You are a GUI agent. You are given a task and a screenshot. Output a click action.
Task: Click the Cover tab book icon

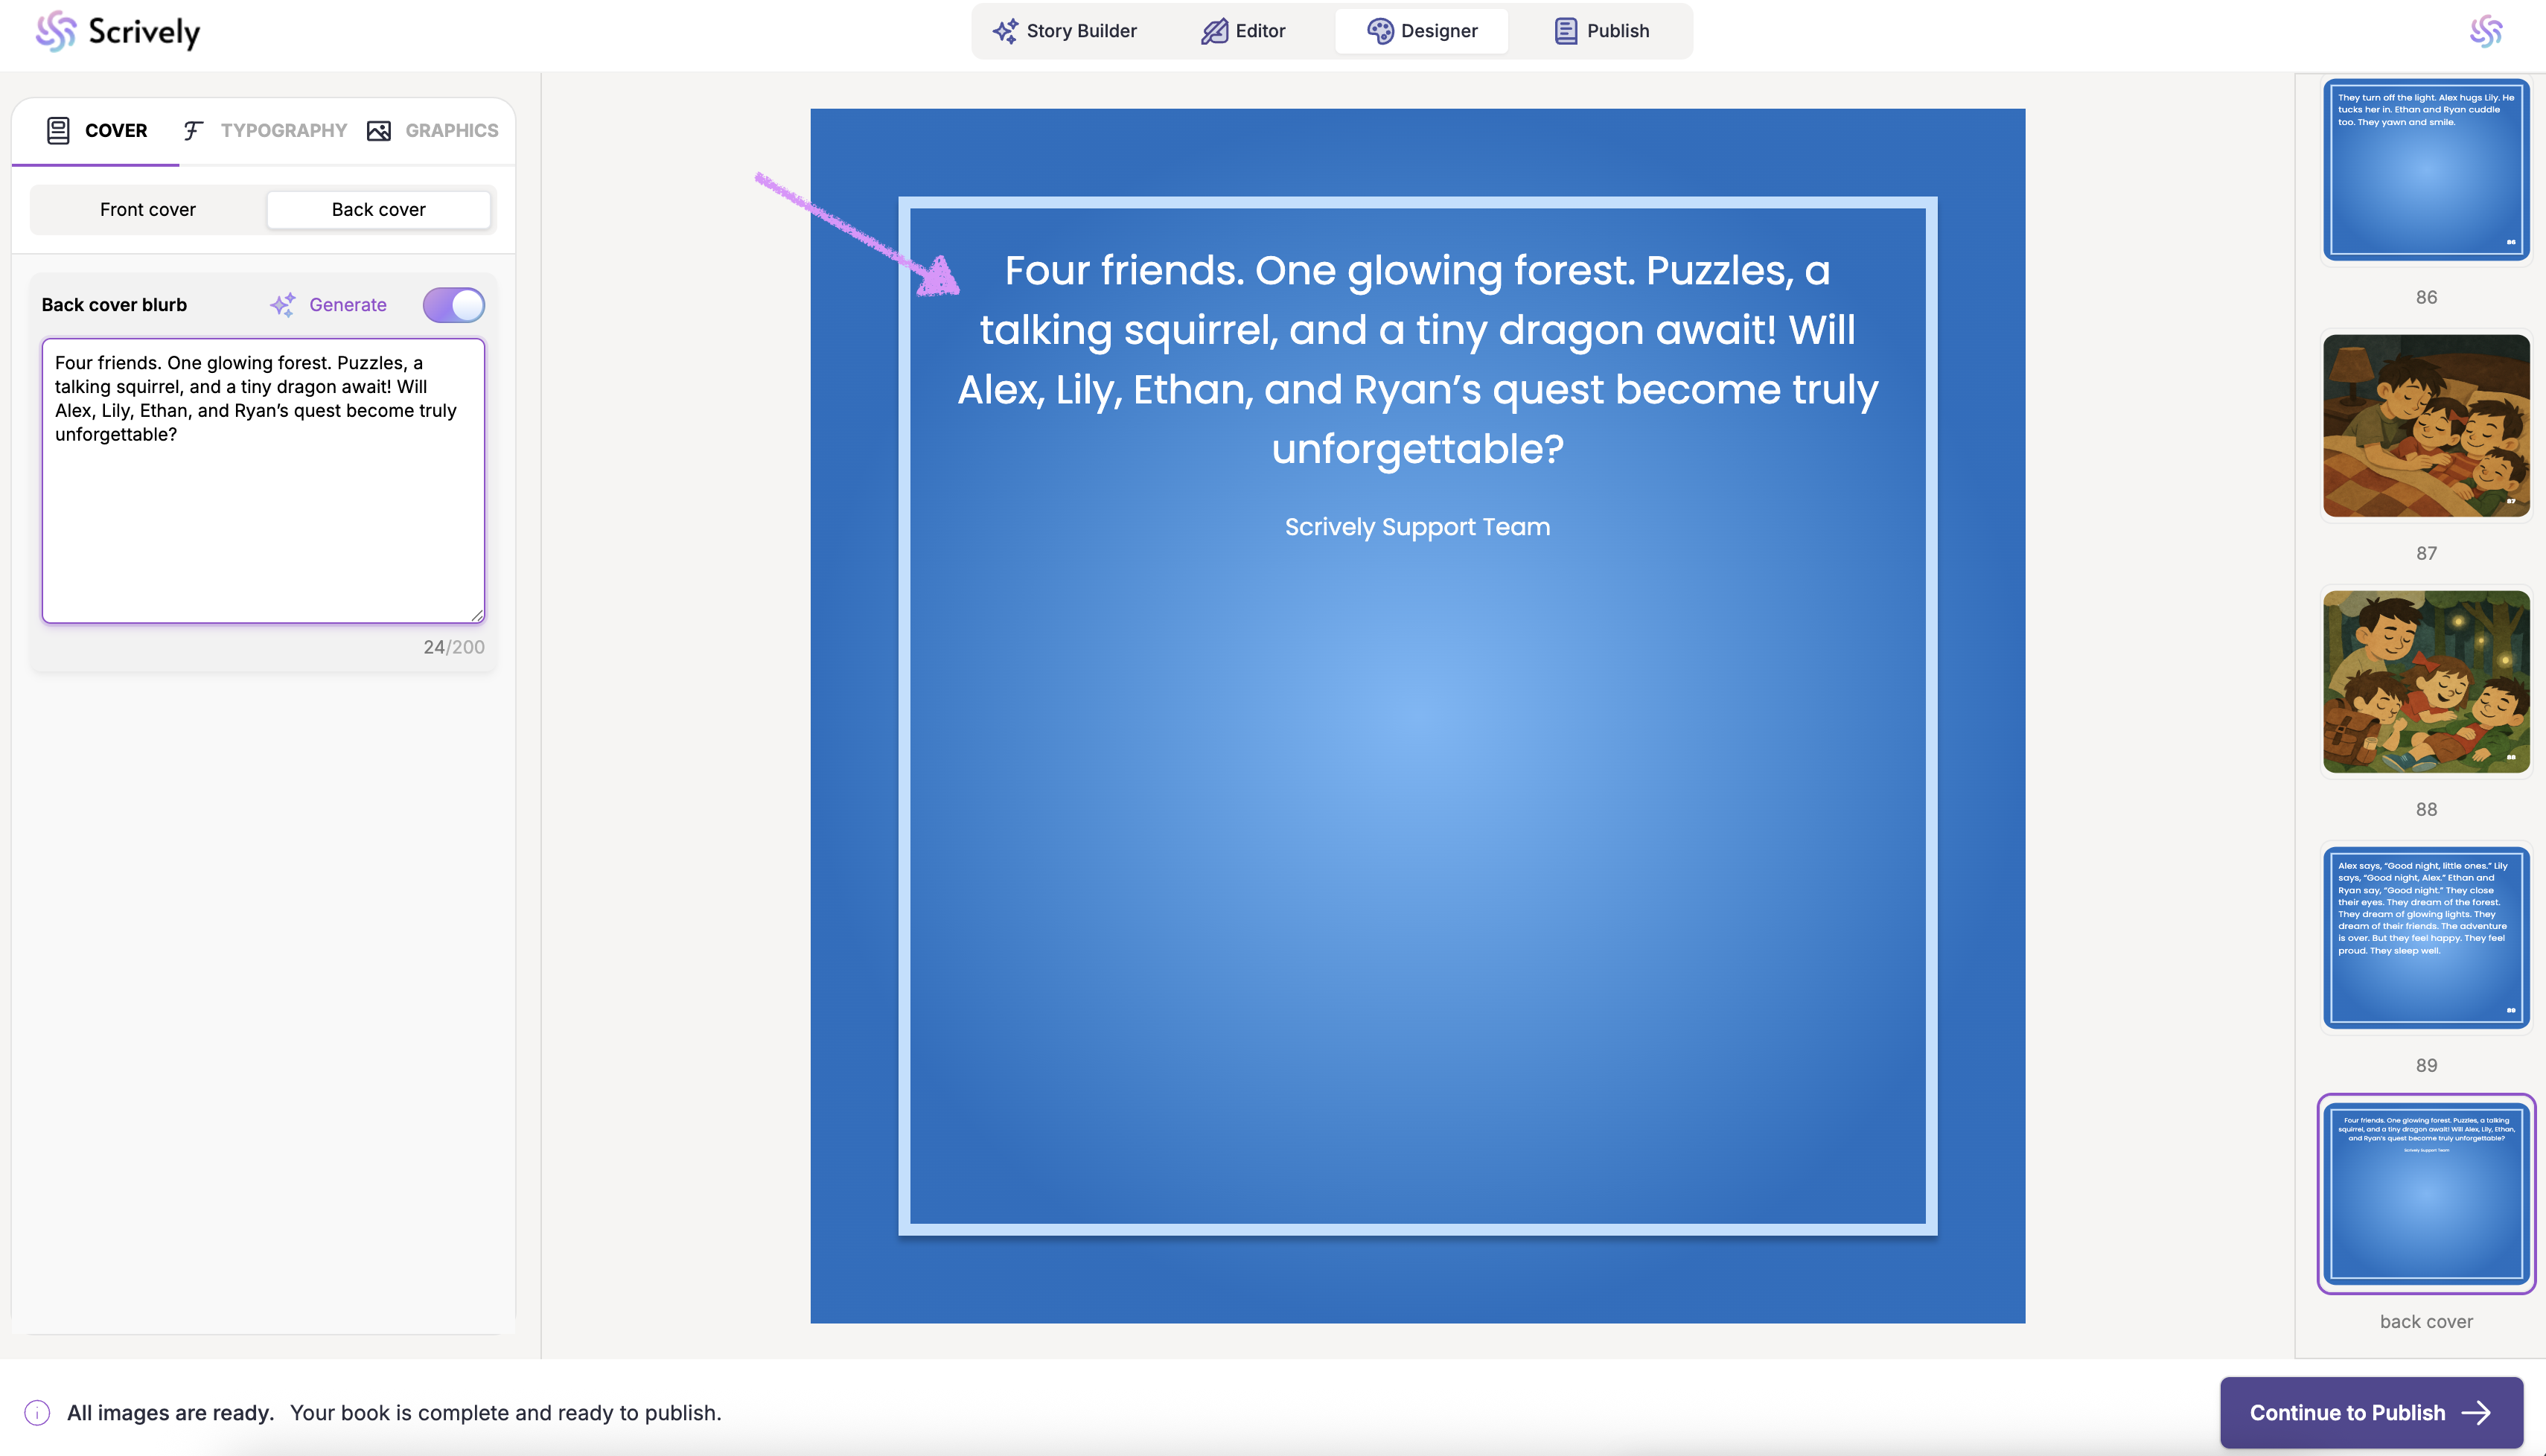(58, 130)
